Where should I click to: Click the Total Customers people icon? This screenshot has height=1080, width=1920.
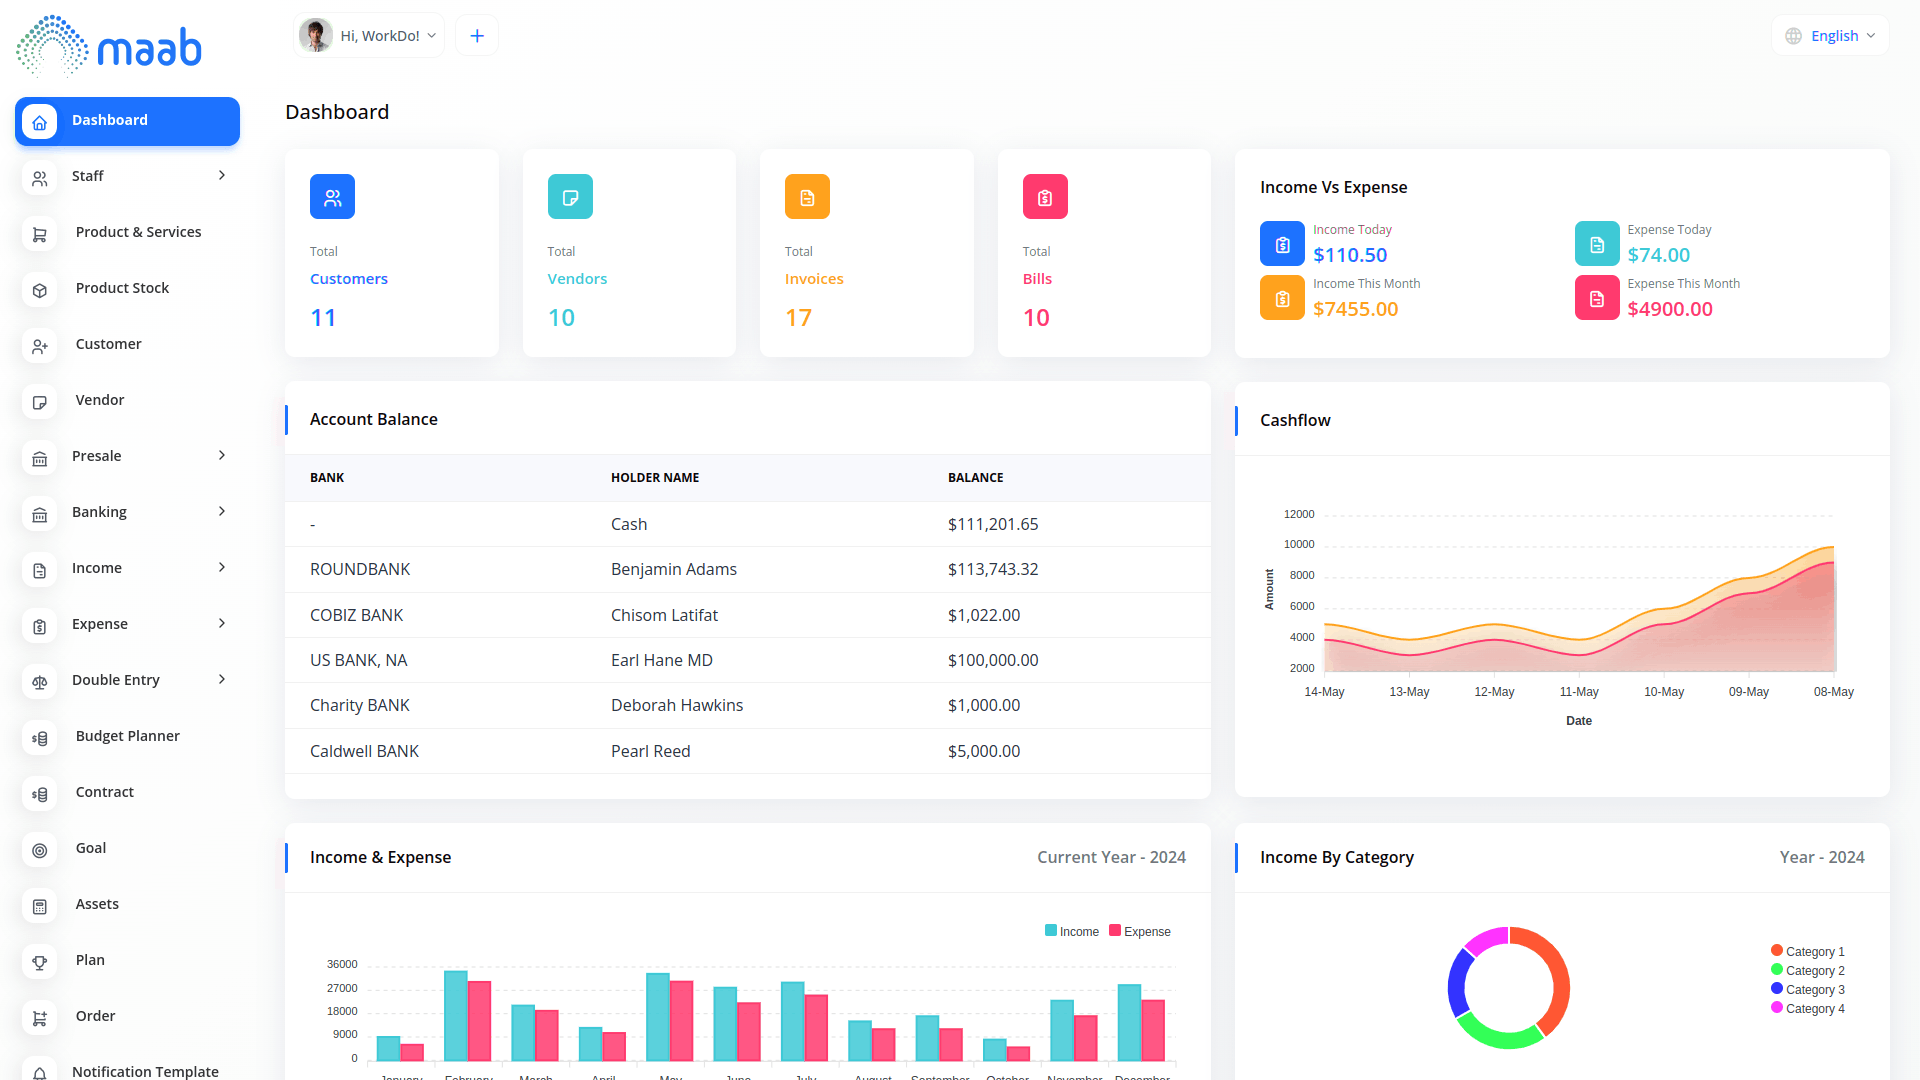point(332,197)
